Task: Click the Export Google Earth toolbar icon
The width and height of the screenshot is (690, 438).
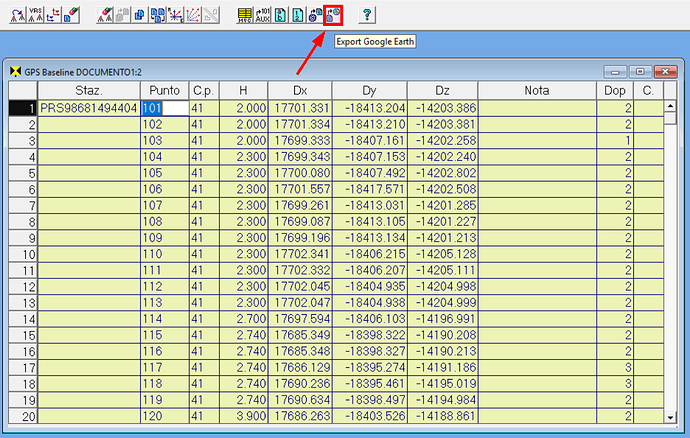Action: pyautogui.click(x=335, y=14)
